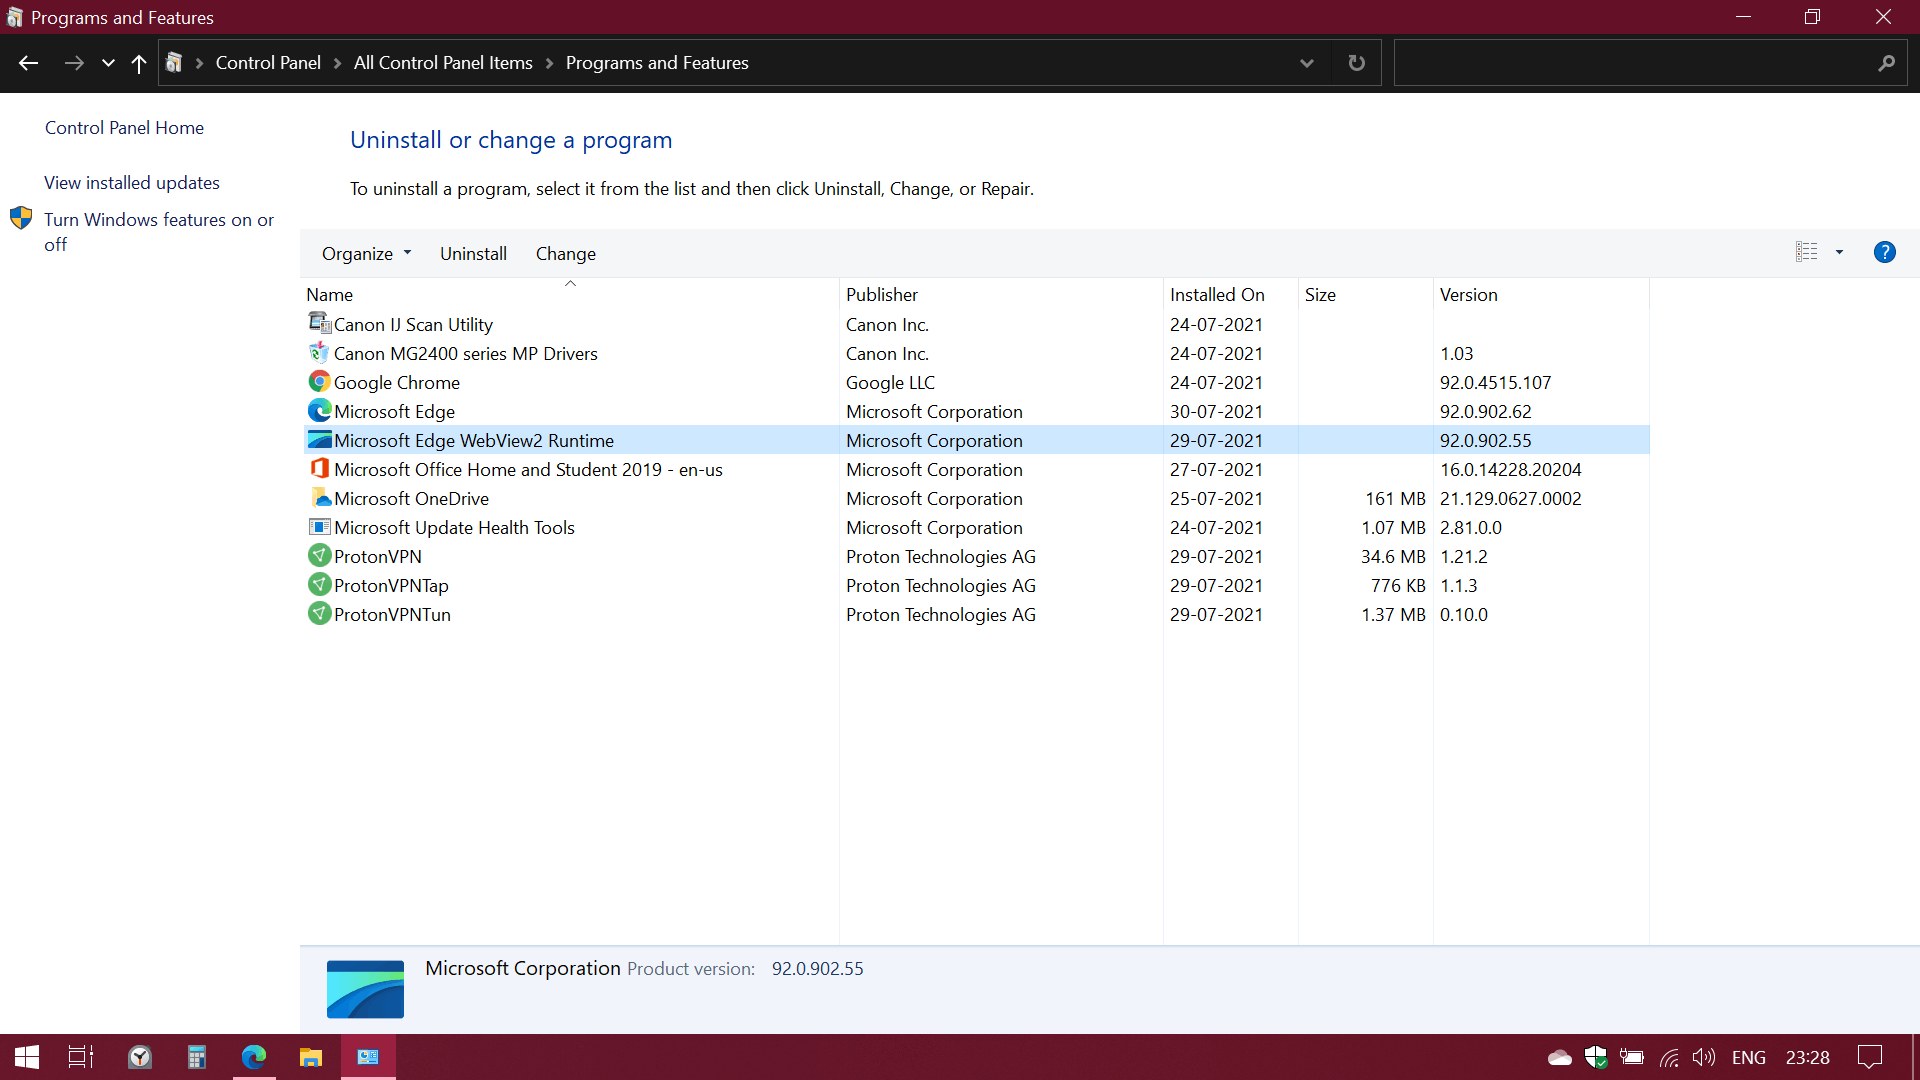The image size is (1920, 1080).
Task: Click the blue help question mark icon
Action: click(1884, 252)
